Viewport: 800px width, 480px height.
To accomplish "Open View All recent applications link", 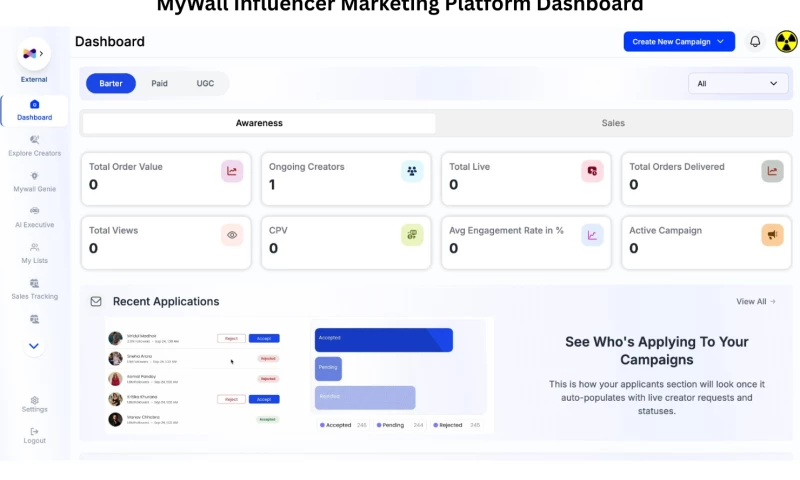I will coord(756,301).
